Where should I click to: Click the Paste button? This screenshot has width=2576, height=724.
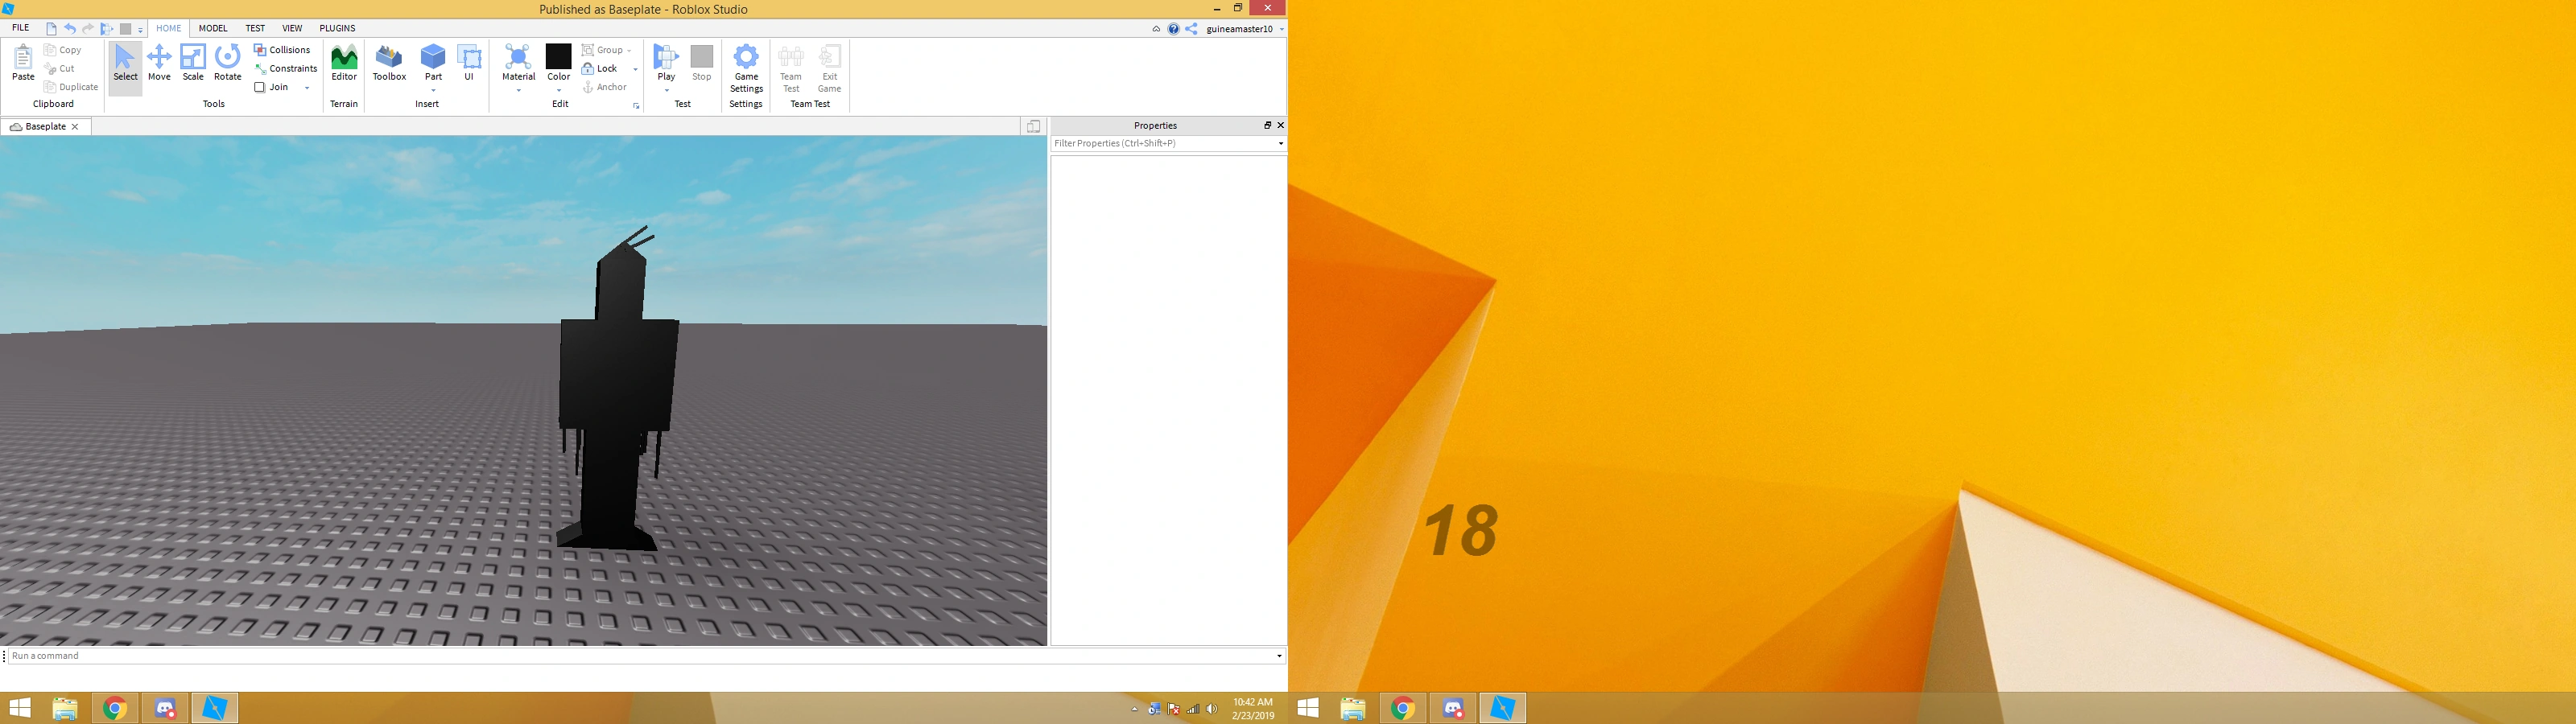[x=23, y=62]
